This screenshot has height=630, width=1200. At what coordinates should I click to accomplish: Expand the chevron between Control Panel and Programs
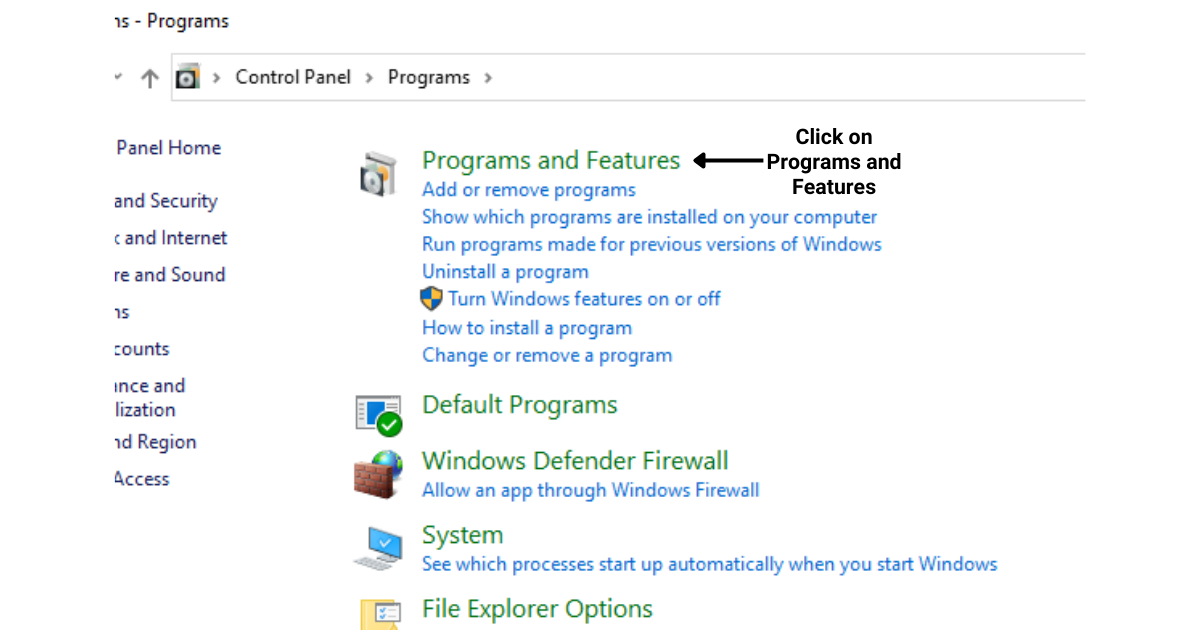coord(369,77)
